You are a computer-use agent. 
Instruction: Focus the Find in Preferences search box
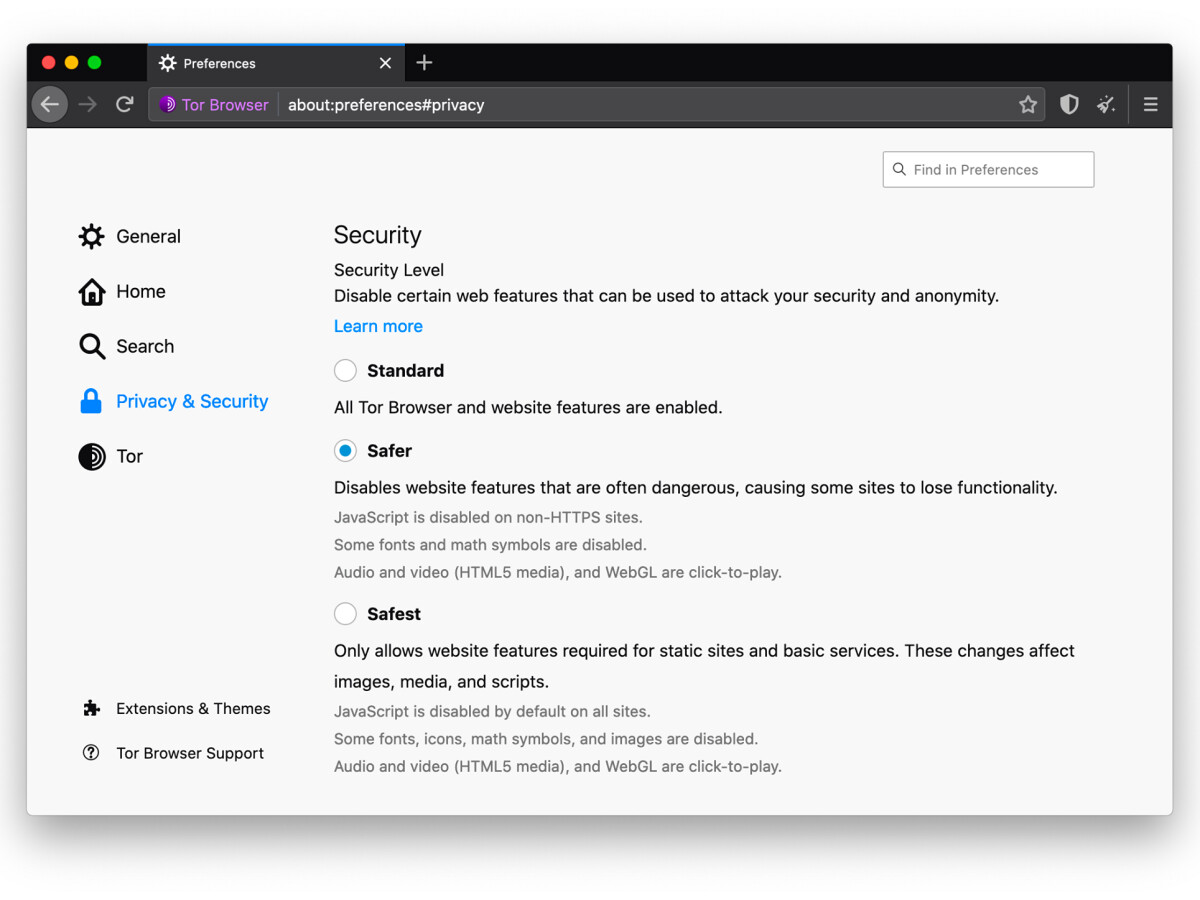(x=988, y=170)
